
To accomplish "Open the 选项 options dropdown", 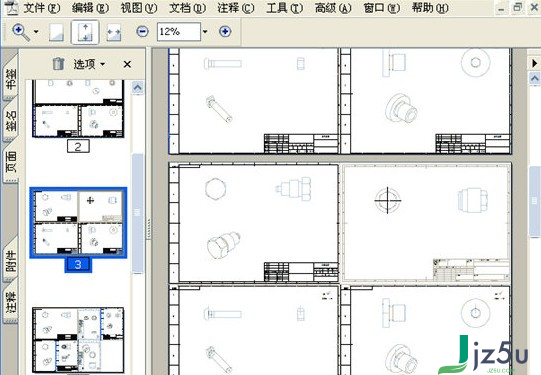I will (89, 64).
